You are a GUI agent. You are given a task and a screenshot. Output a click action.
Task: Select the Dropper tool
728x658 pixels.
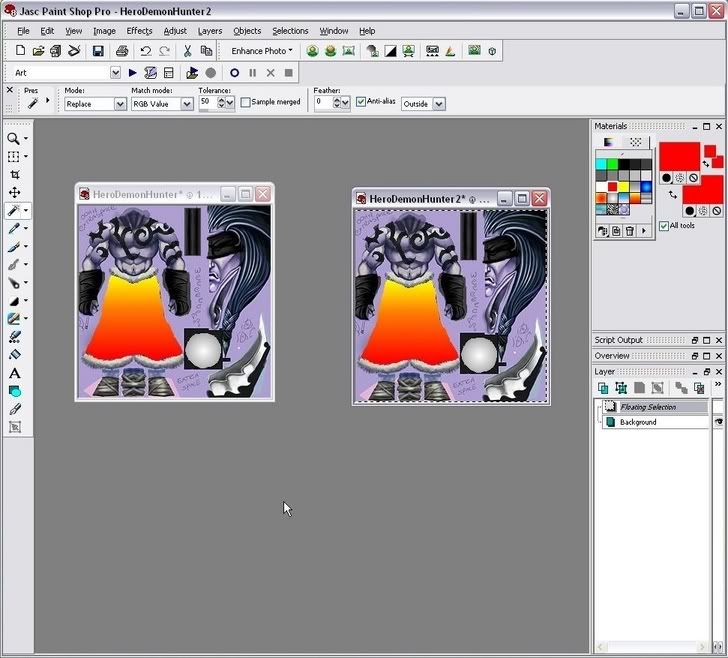[x=13, y=228]
